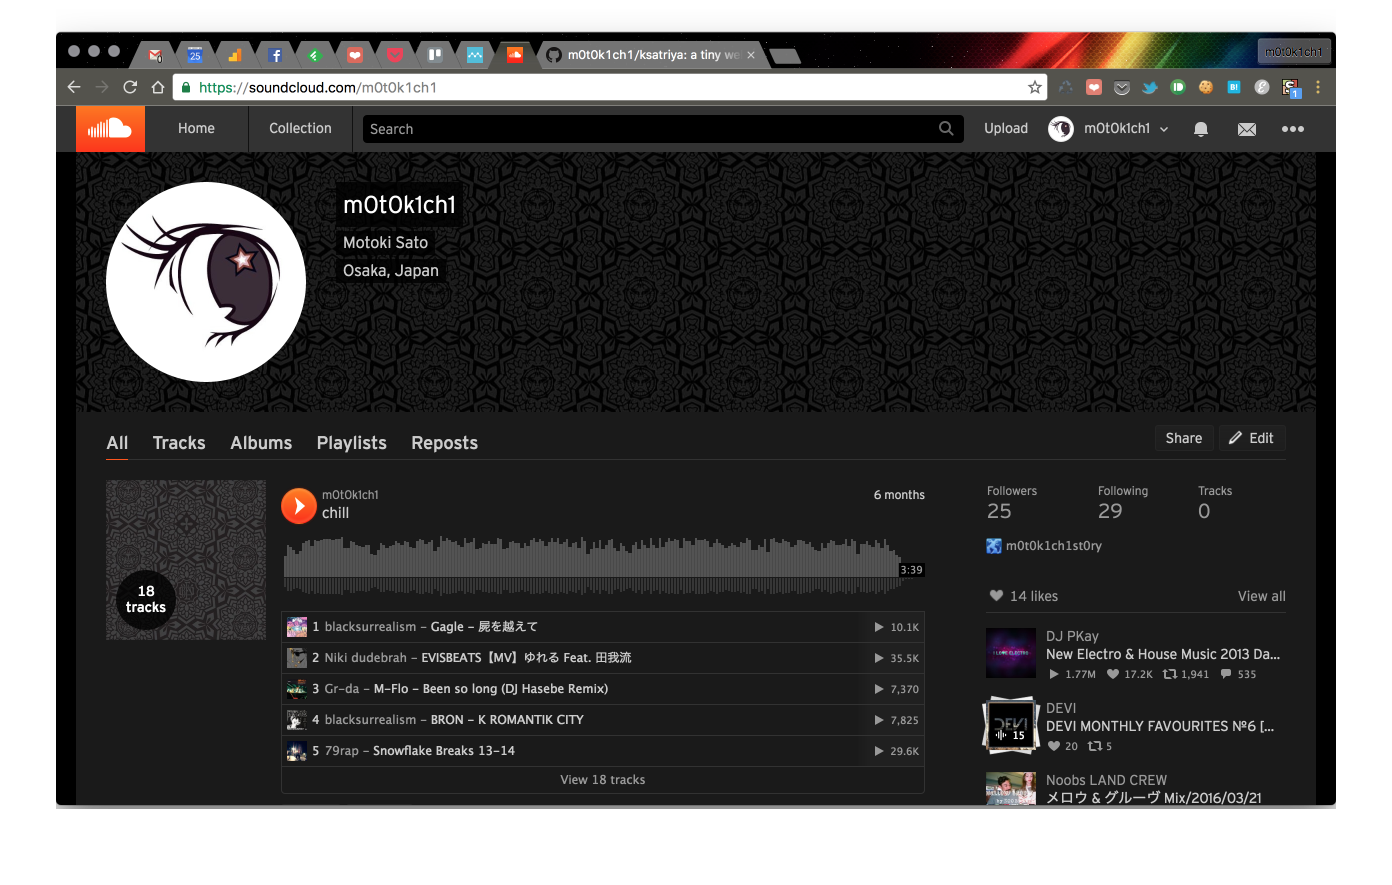
Task: Click View all likes link
Action: pos(1261,596)
